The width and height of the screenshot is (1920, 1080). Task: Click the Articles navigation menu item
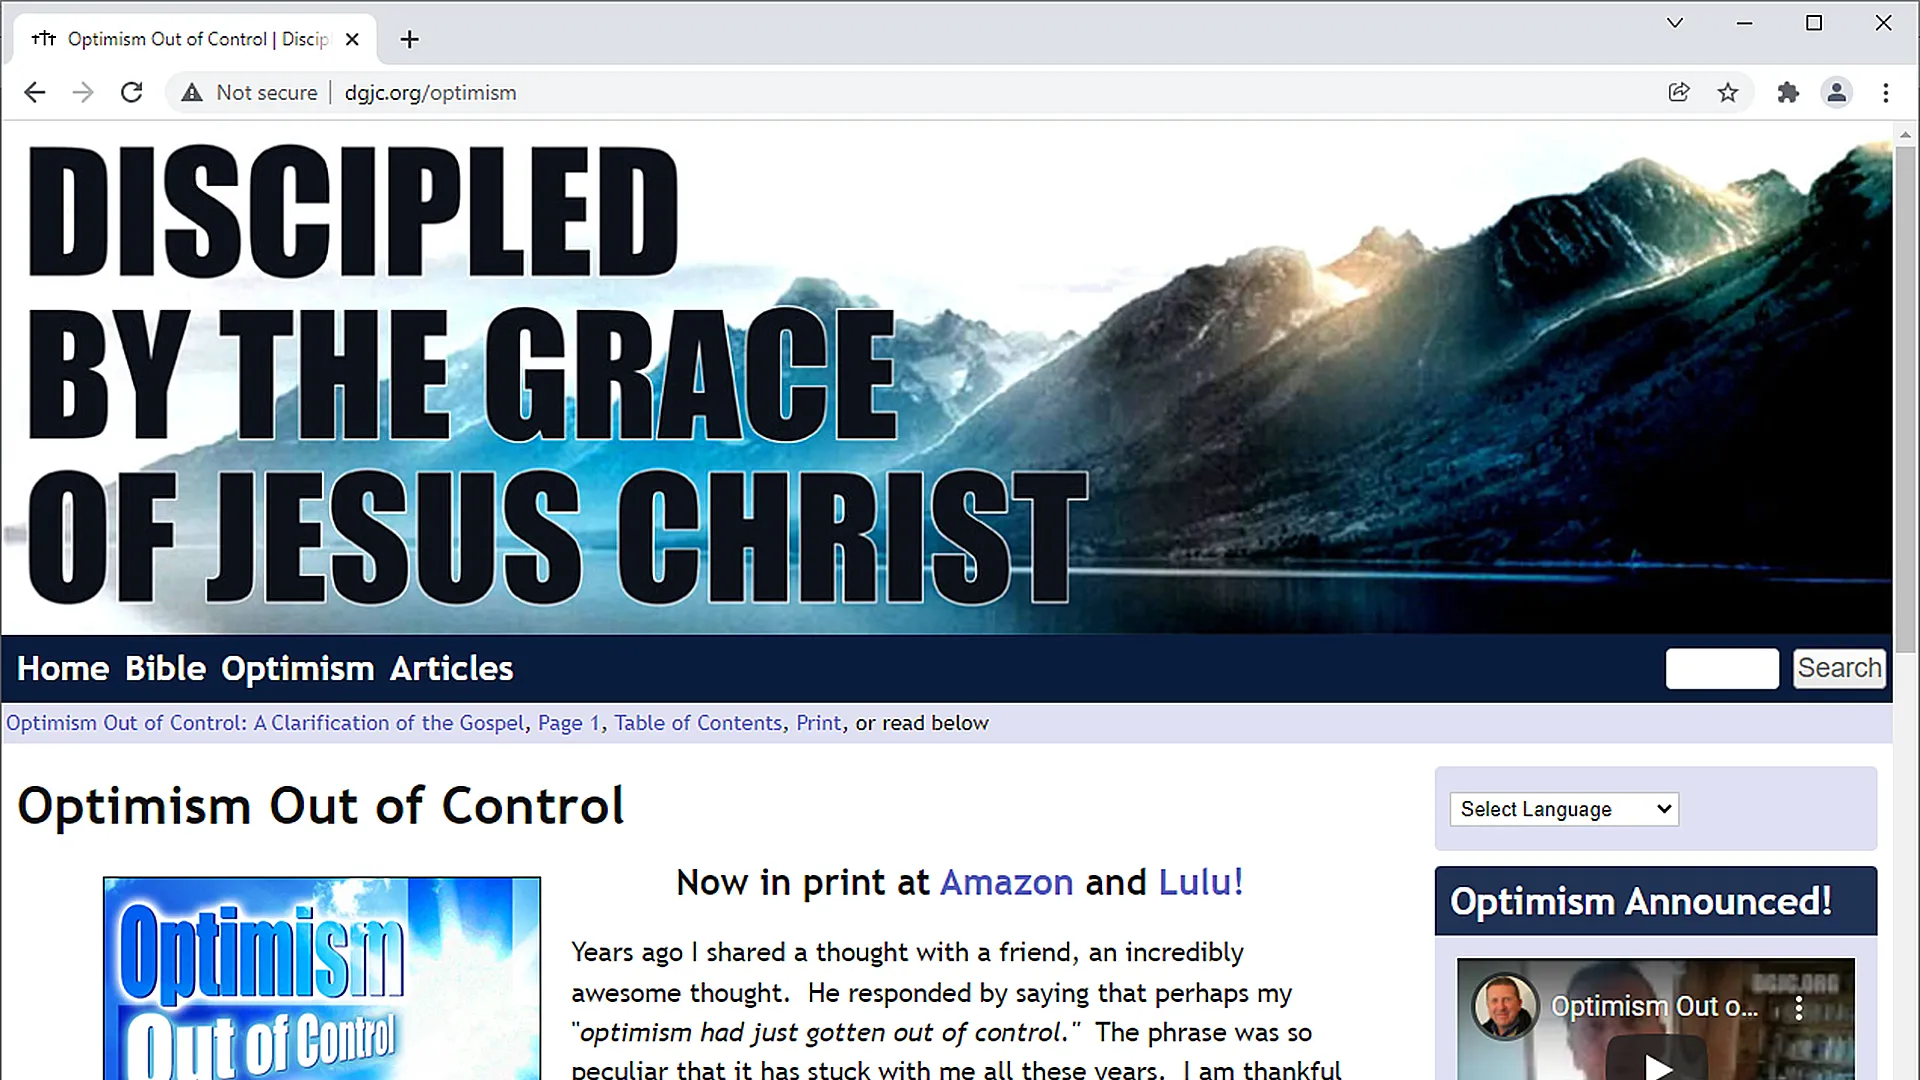tap(450, 667)
